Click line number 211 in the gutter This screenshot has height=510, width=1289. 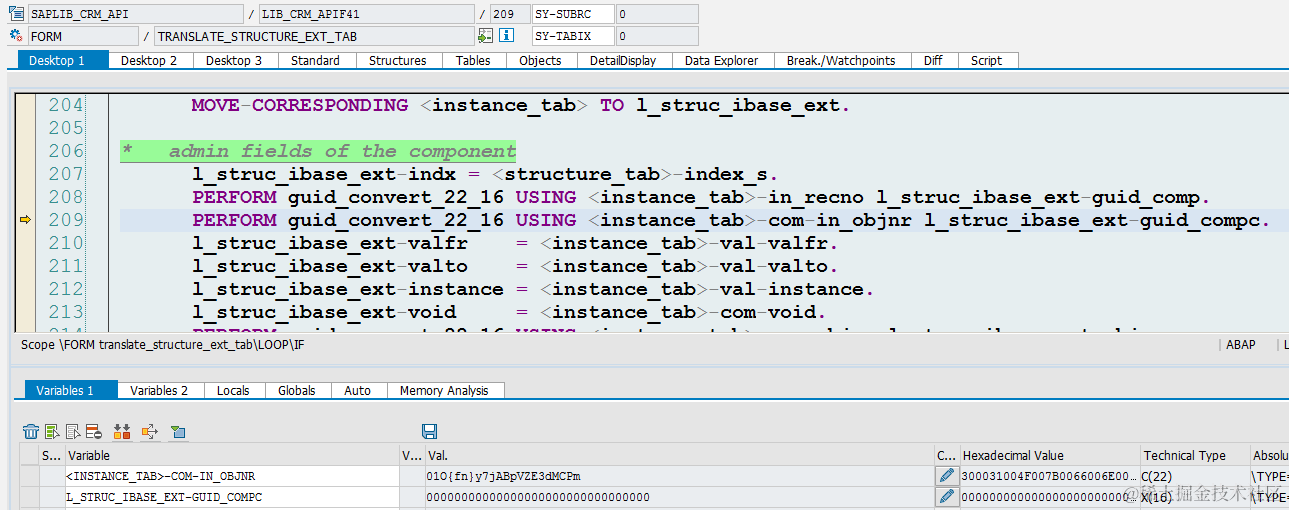66,266
